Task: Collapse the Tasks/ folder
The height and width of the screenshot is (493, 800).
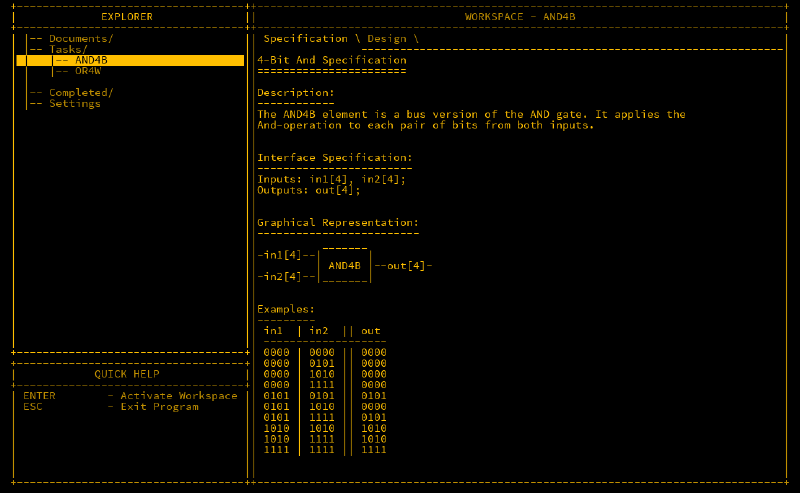Action: tap(68, 50)
